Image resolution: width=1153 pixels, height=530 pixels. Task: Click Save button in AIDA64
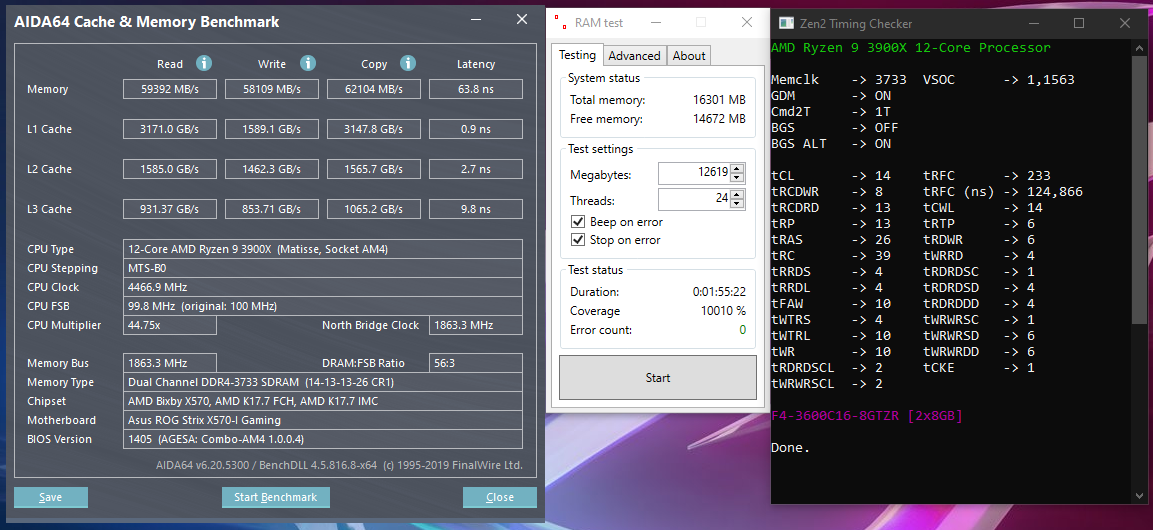51,498
